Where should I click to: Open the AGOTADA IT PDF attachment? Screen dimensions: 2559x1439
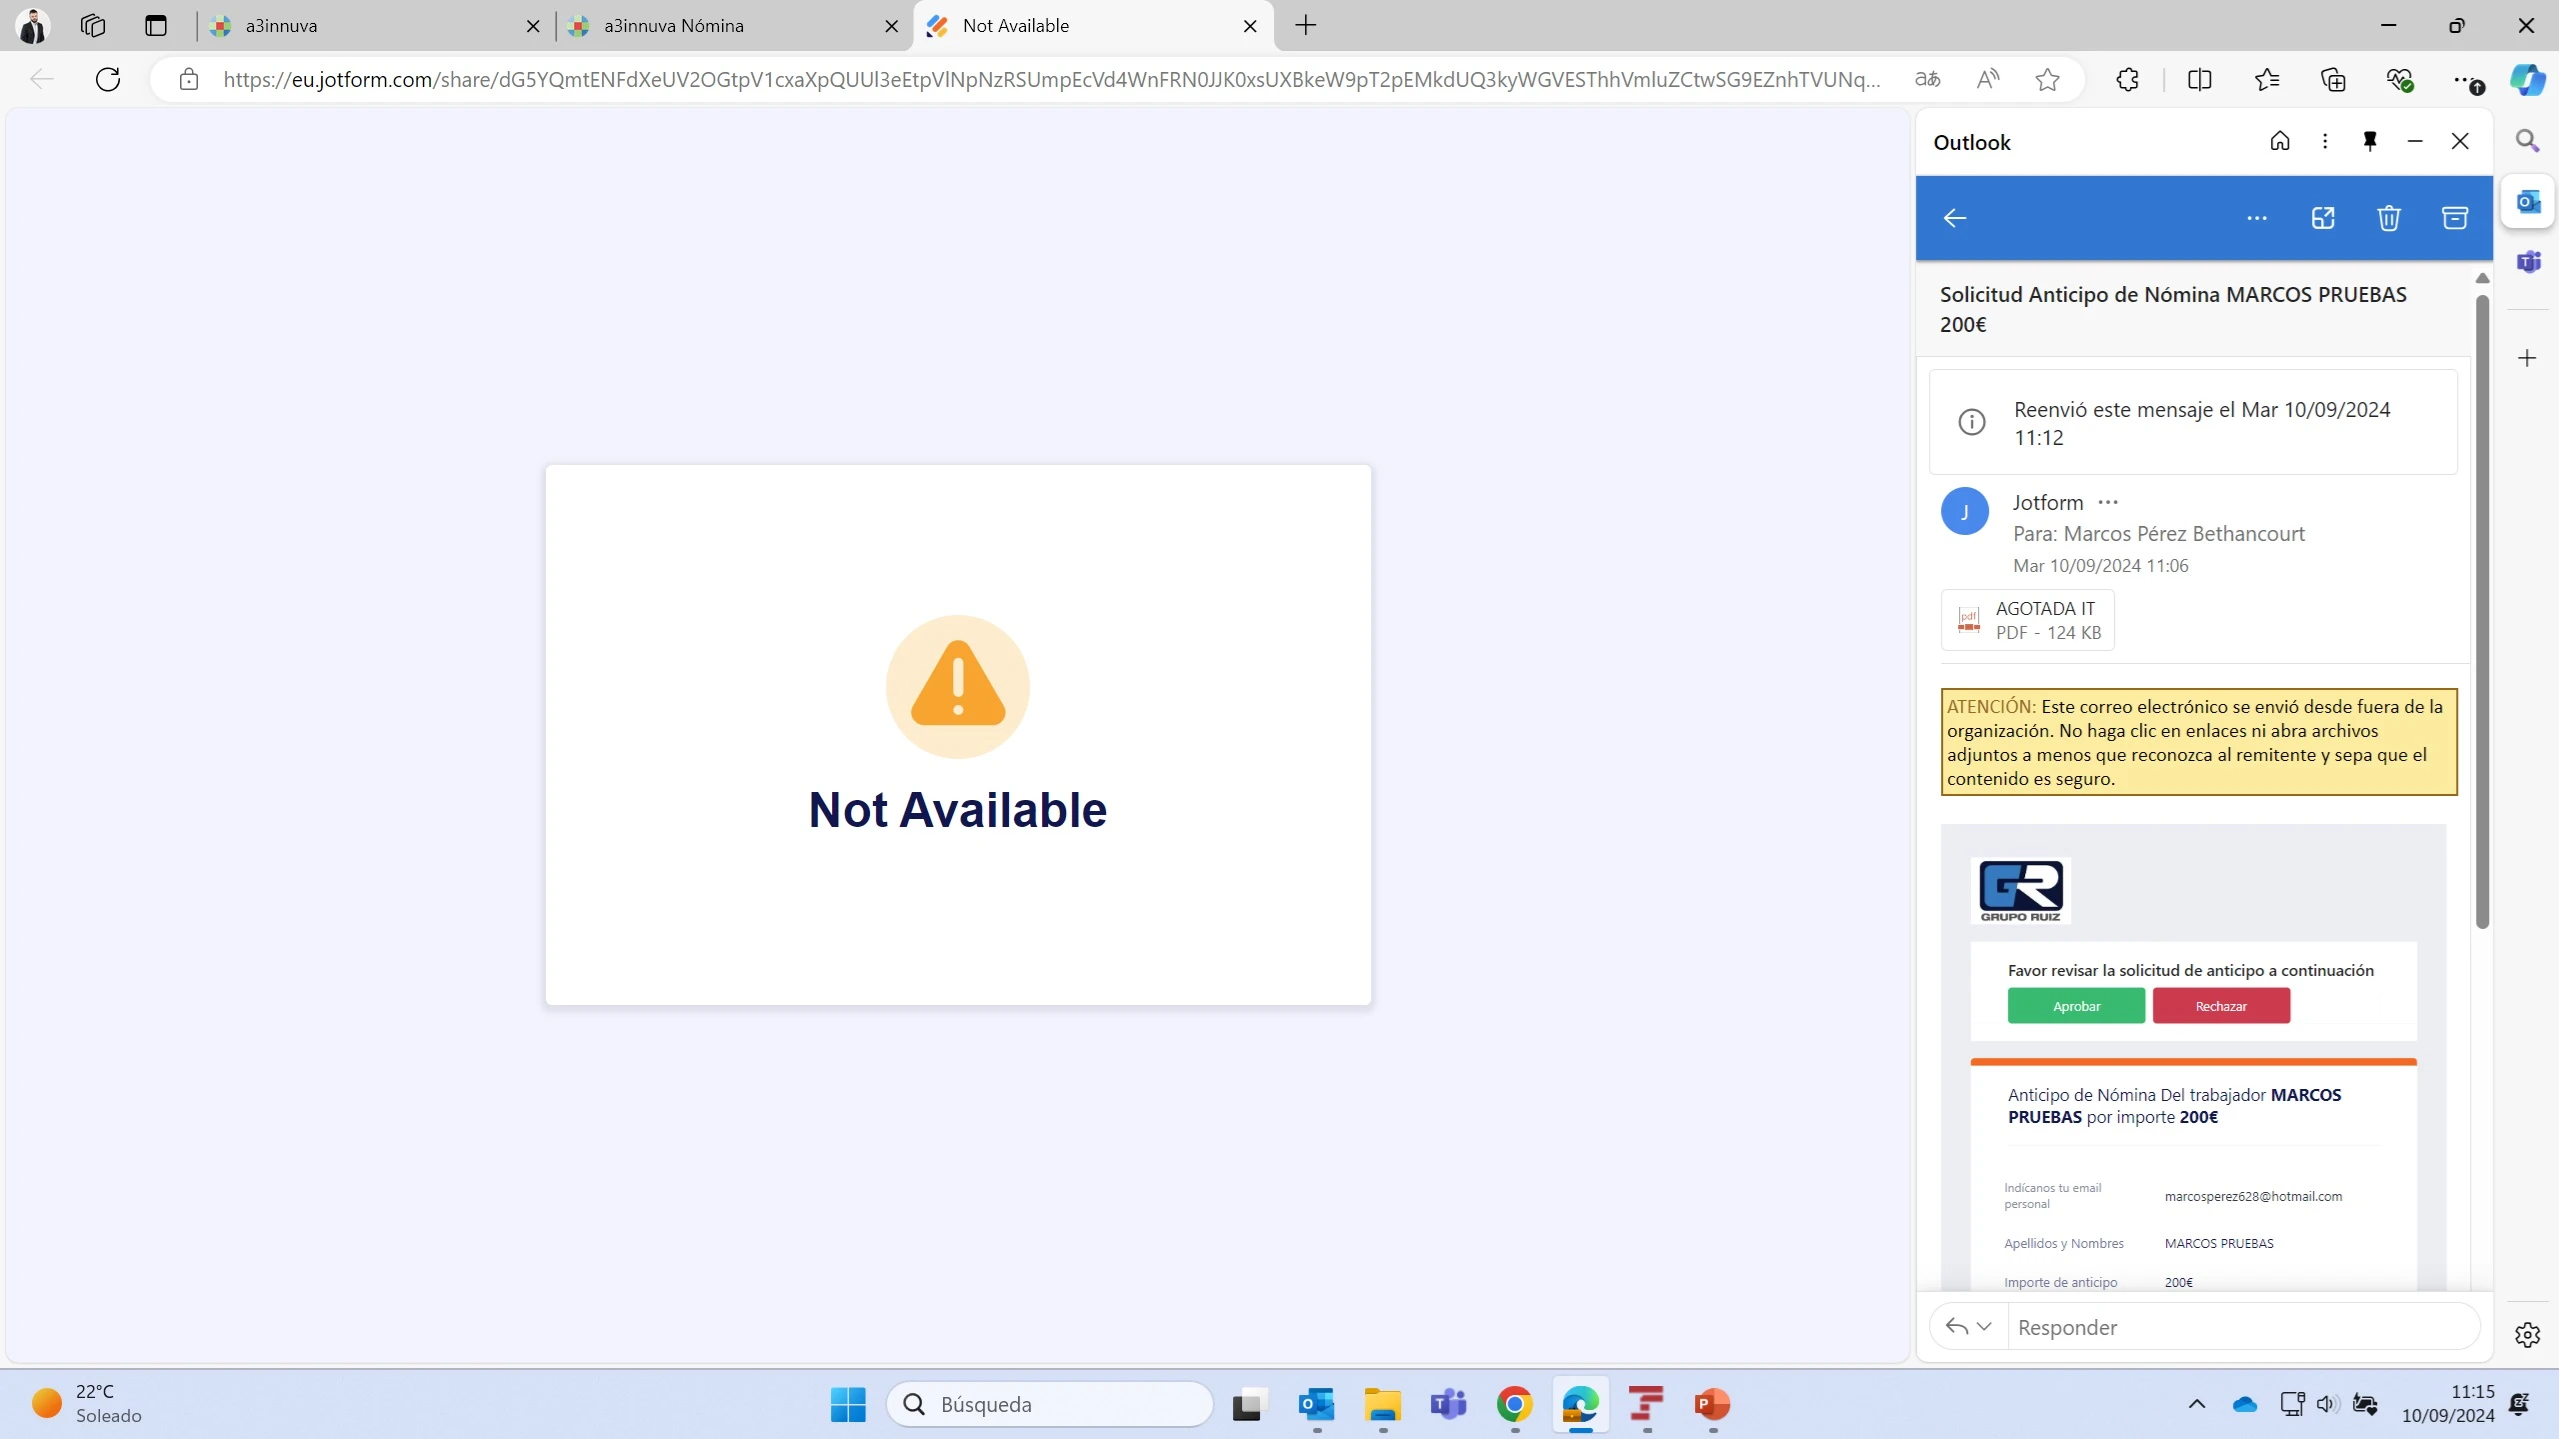click(x=2027, y=620)
